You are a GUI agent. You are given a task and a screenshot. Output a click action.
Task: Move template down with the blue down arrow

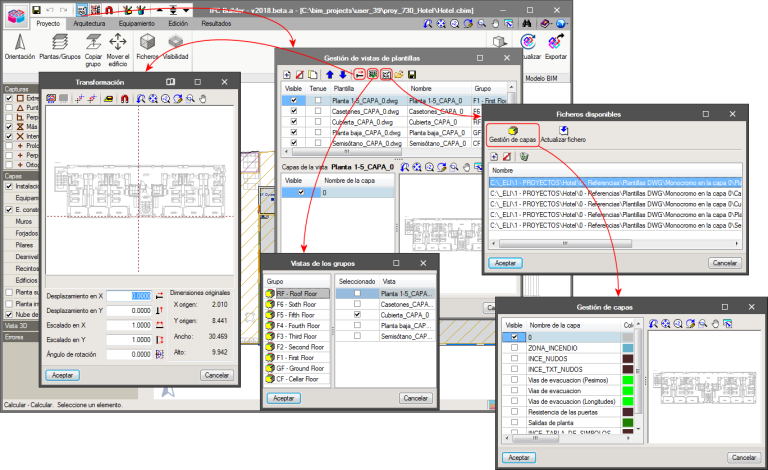[342, 74]
